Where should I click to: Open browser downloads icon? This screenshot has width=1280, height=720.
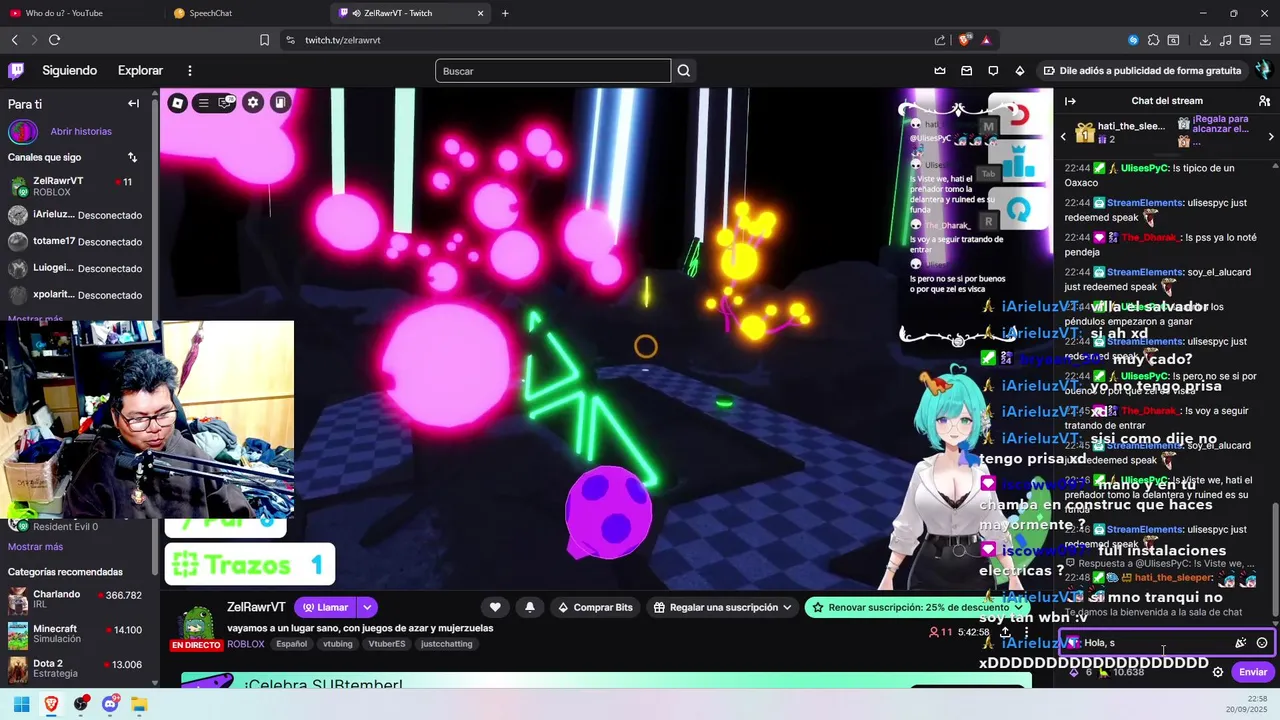click(1205, 40)
